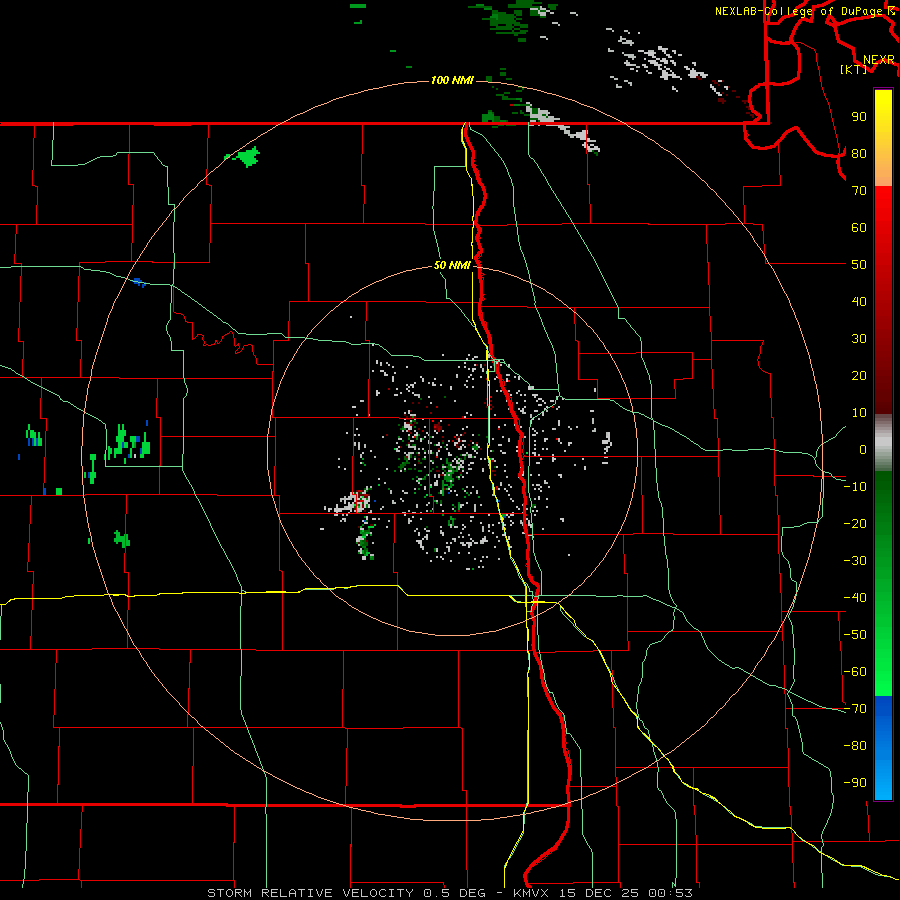The image size is (900, 900).
Task: Select the NEXLAB-College of DuPage credit text
Action: [x=798, y=11]
